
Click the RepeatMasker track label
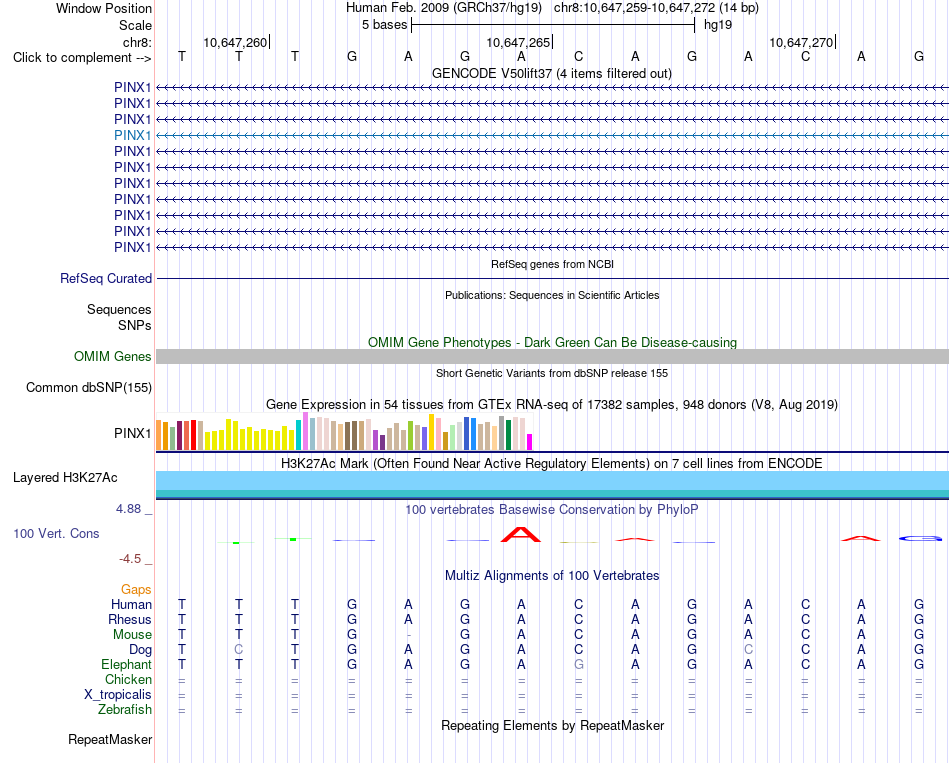click(110, 739)
